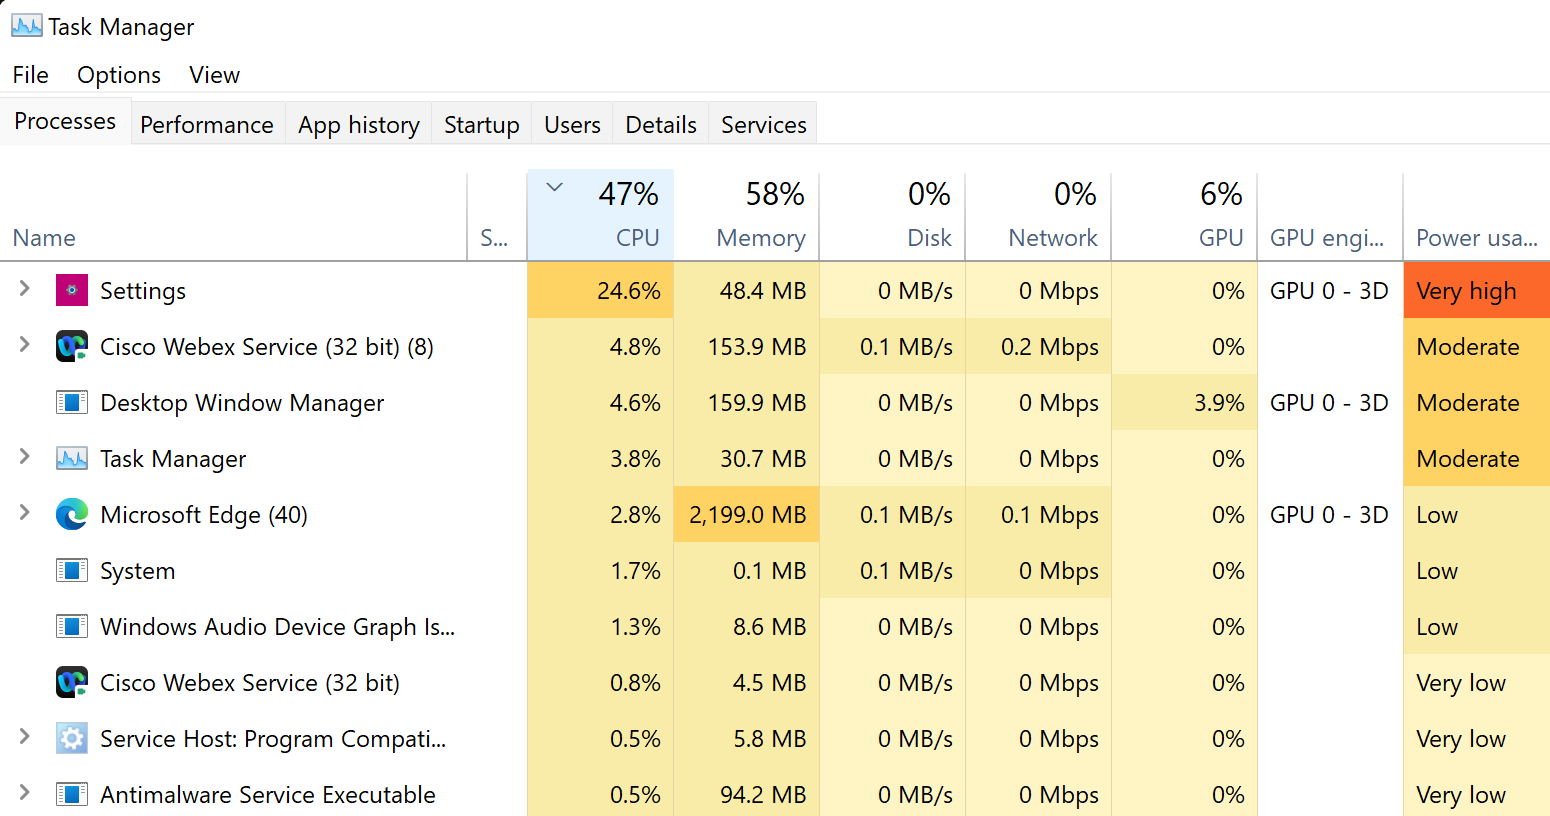This screenshot has width=1550, height=816.
Task: Switch to the Performance tab
Action: click(207, 125)
